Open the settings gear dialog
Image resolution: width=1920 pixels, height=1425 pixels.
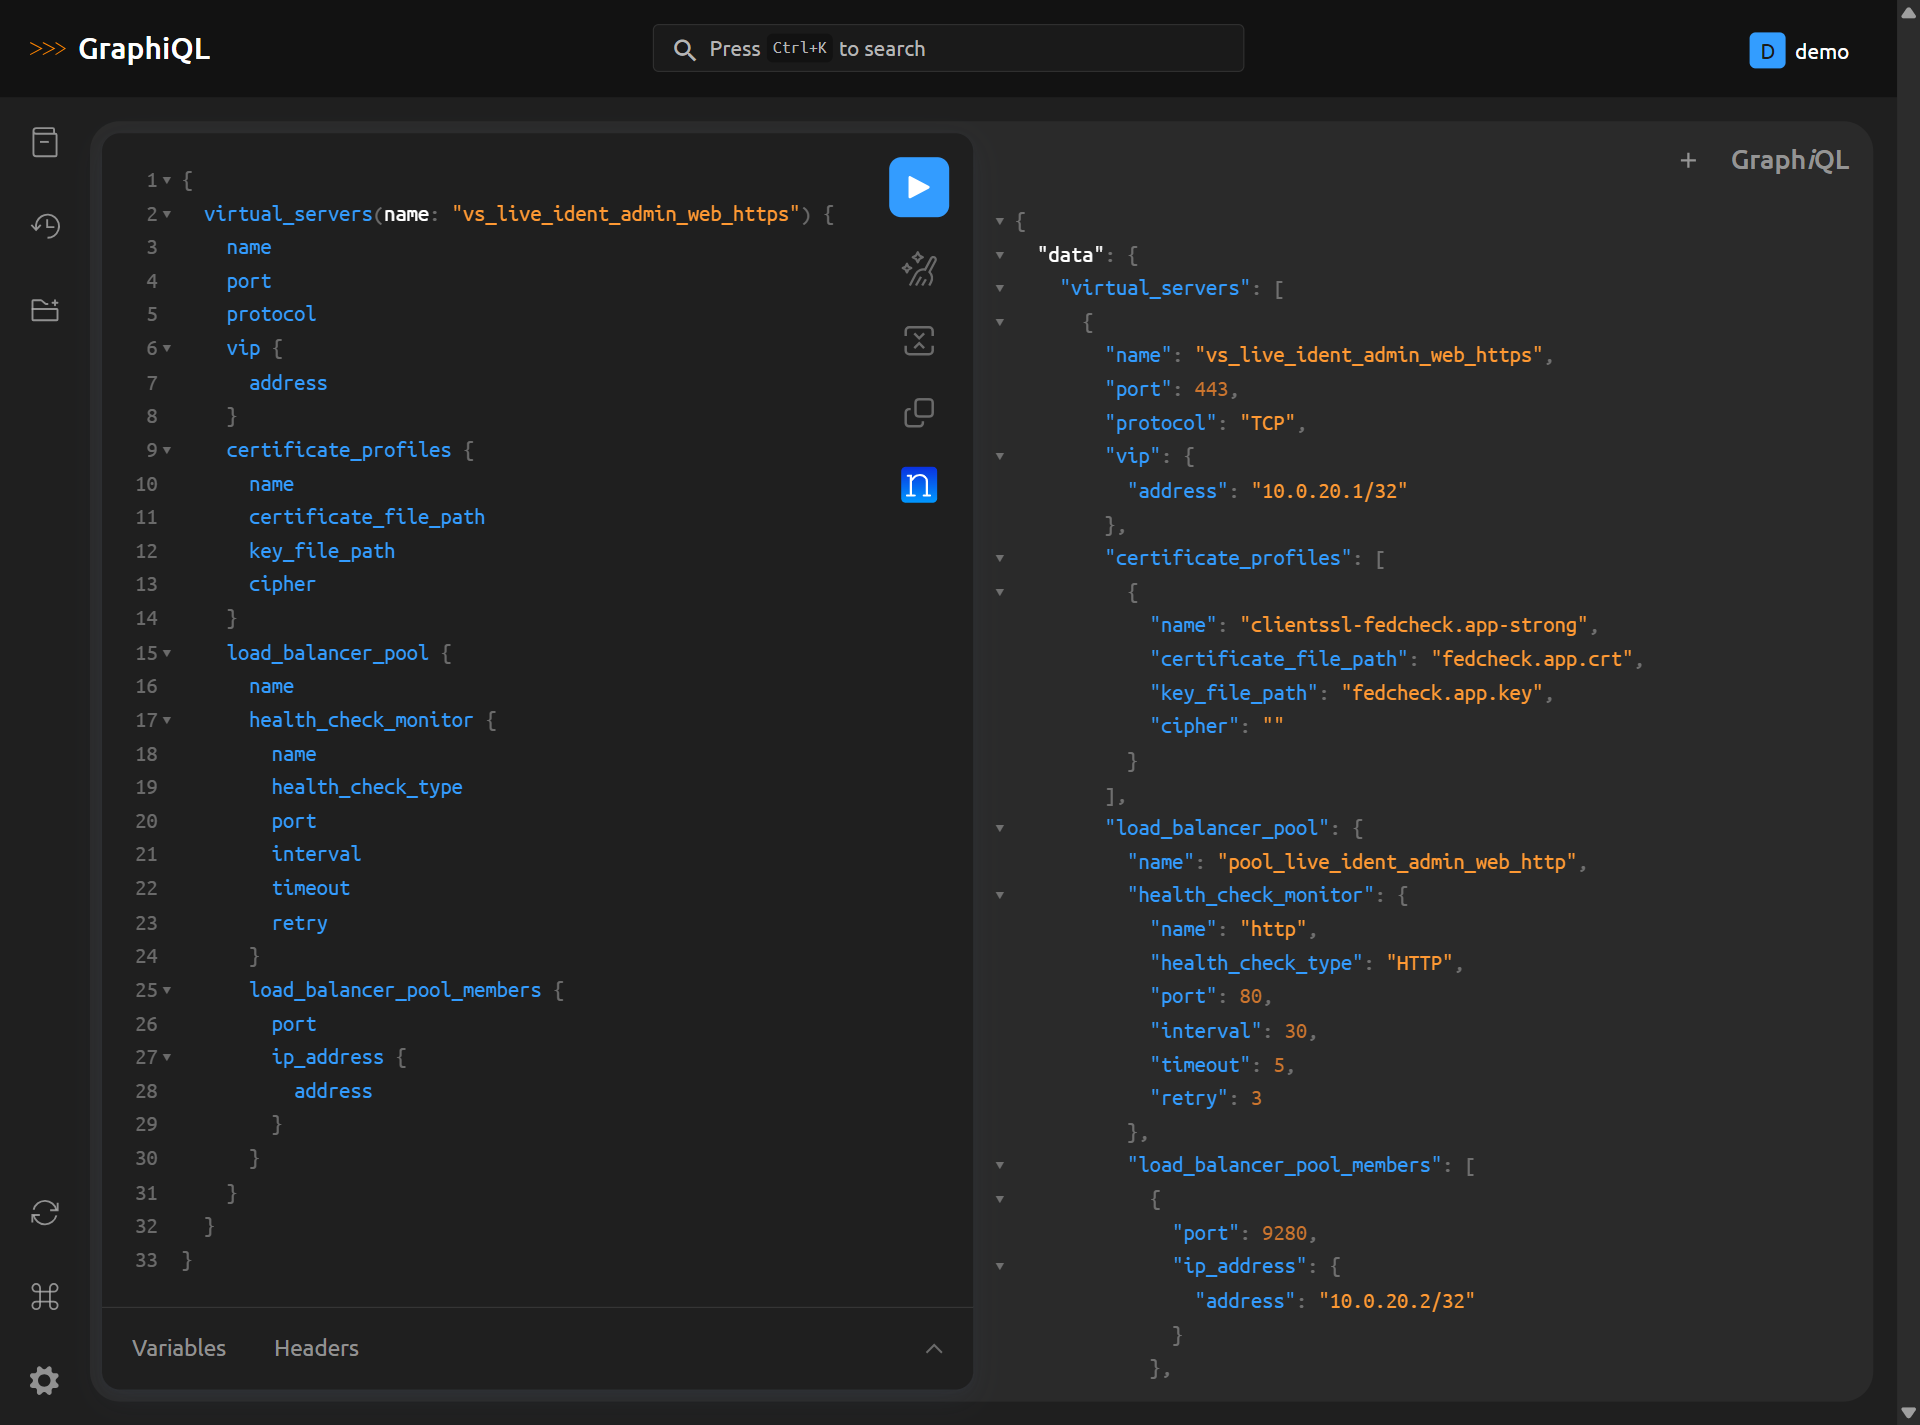[45, 1381]
